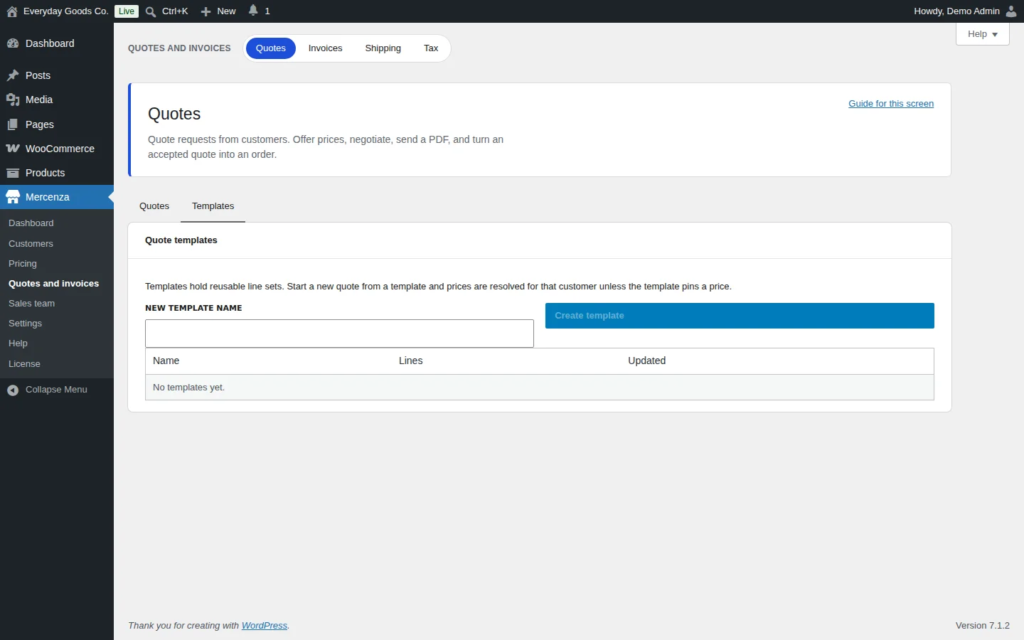Click the Dashboard gauge icon in sidebar

click(12, 43)
